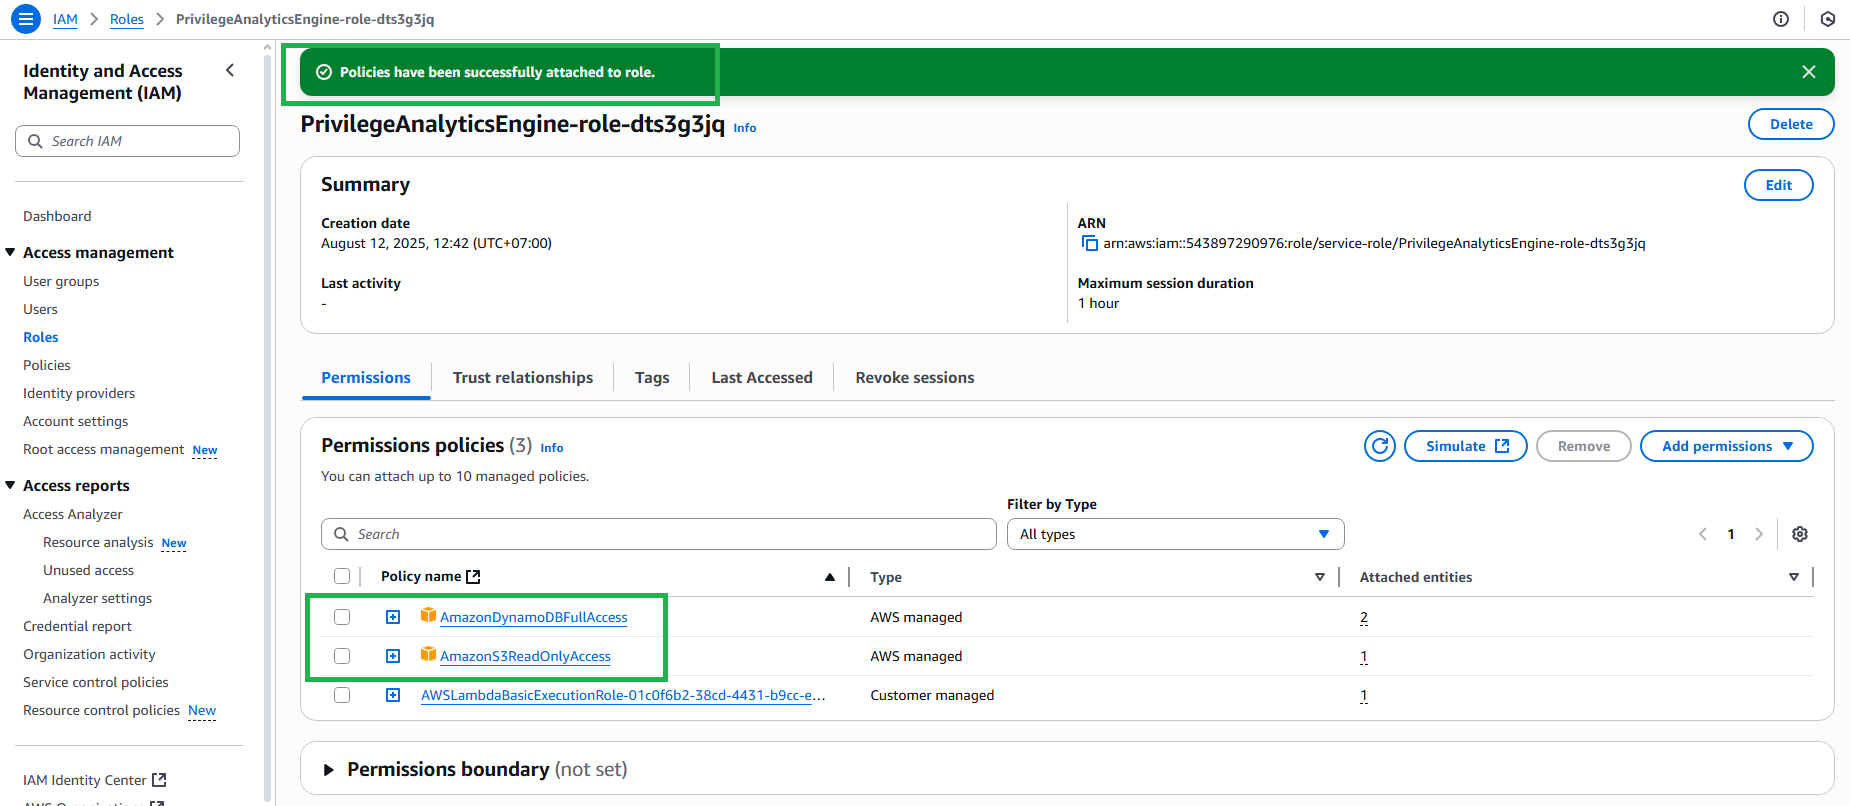The width and height of the screenshot is (1850, 806).
Task: Dismiss the success notification banner
Action: [1808, 72]
